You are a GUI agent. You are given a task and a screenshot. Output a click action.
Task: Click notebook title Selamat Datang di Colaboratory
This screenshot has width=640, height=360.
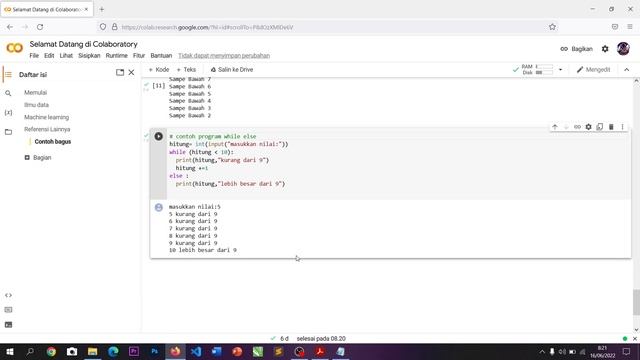pos(83,44)
